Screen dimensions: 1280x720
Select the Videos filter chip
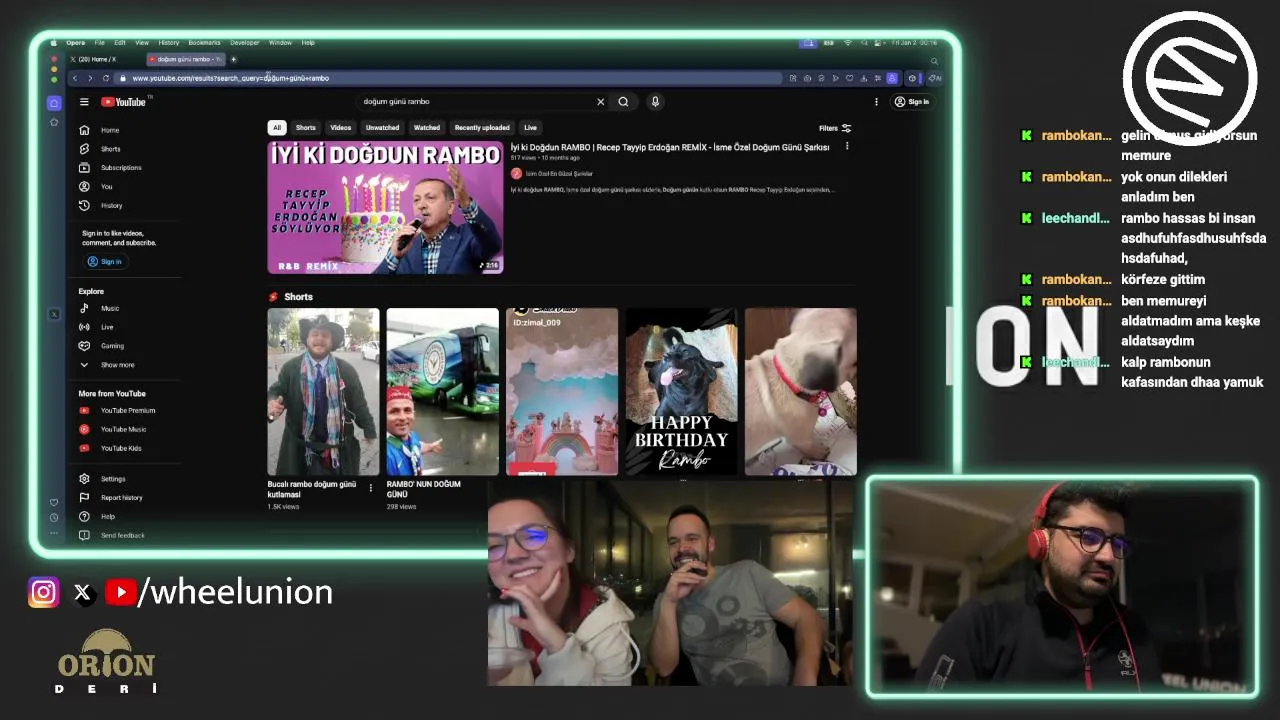coord(341,128)
